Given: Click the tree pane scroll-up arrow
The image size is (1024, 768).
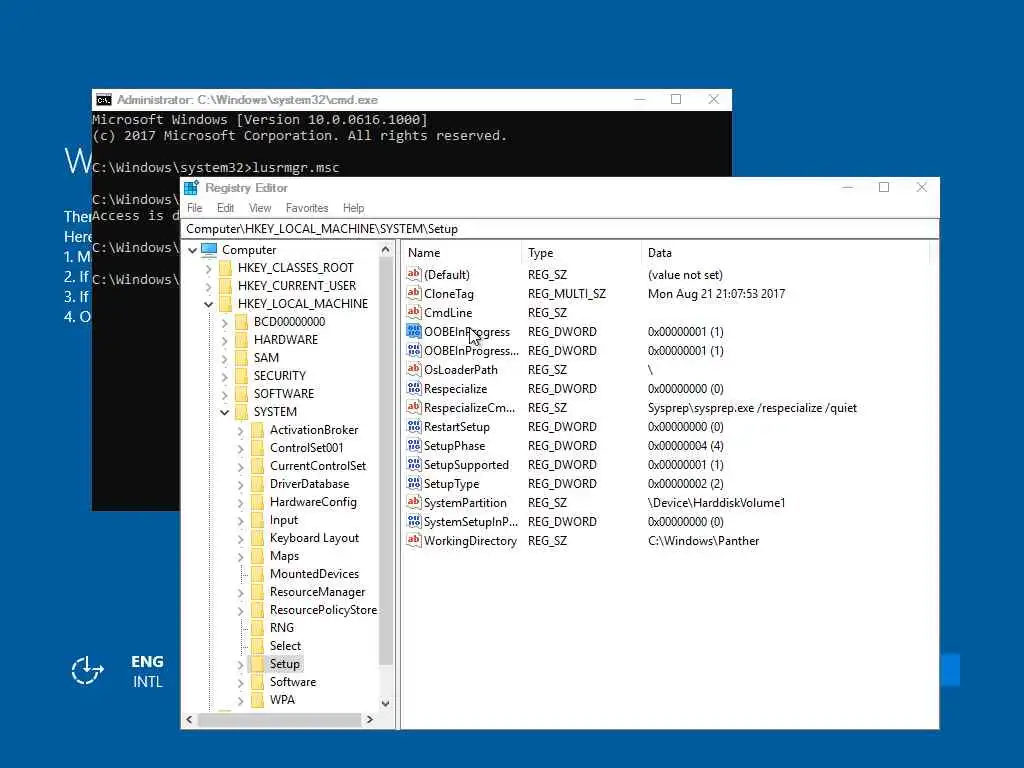Looking at the screenshot, I should [385, 250].
